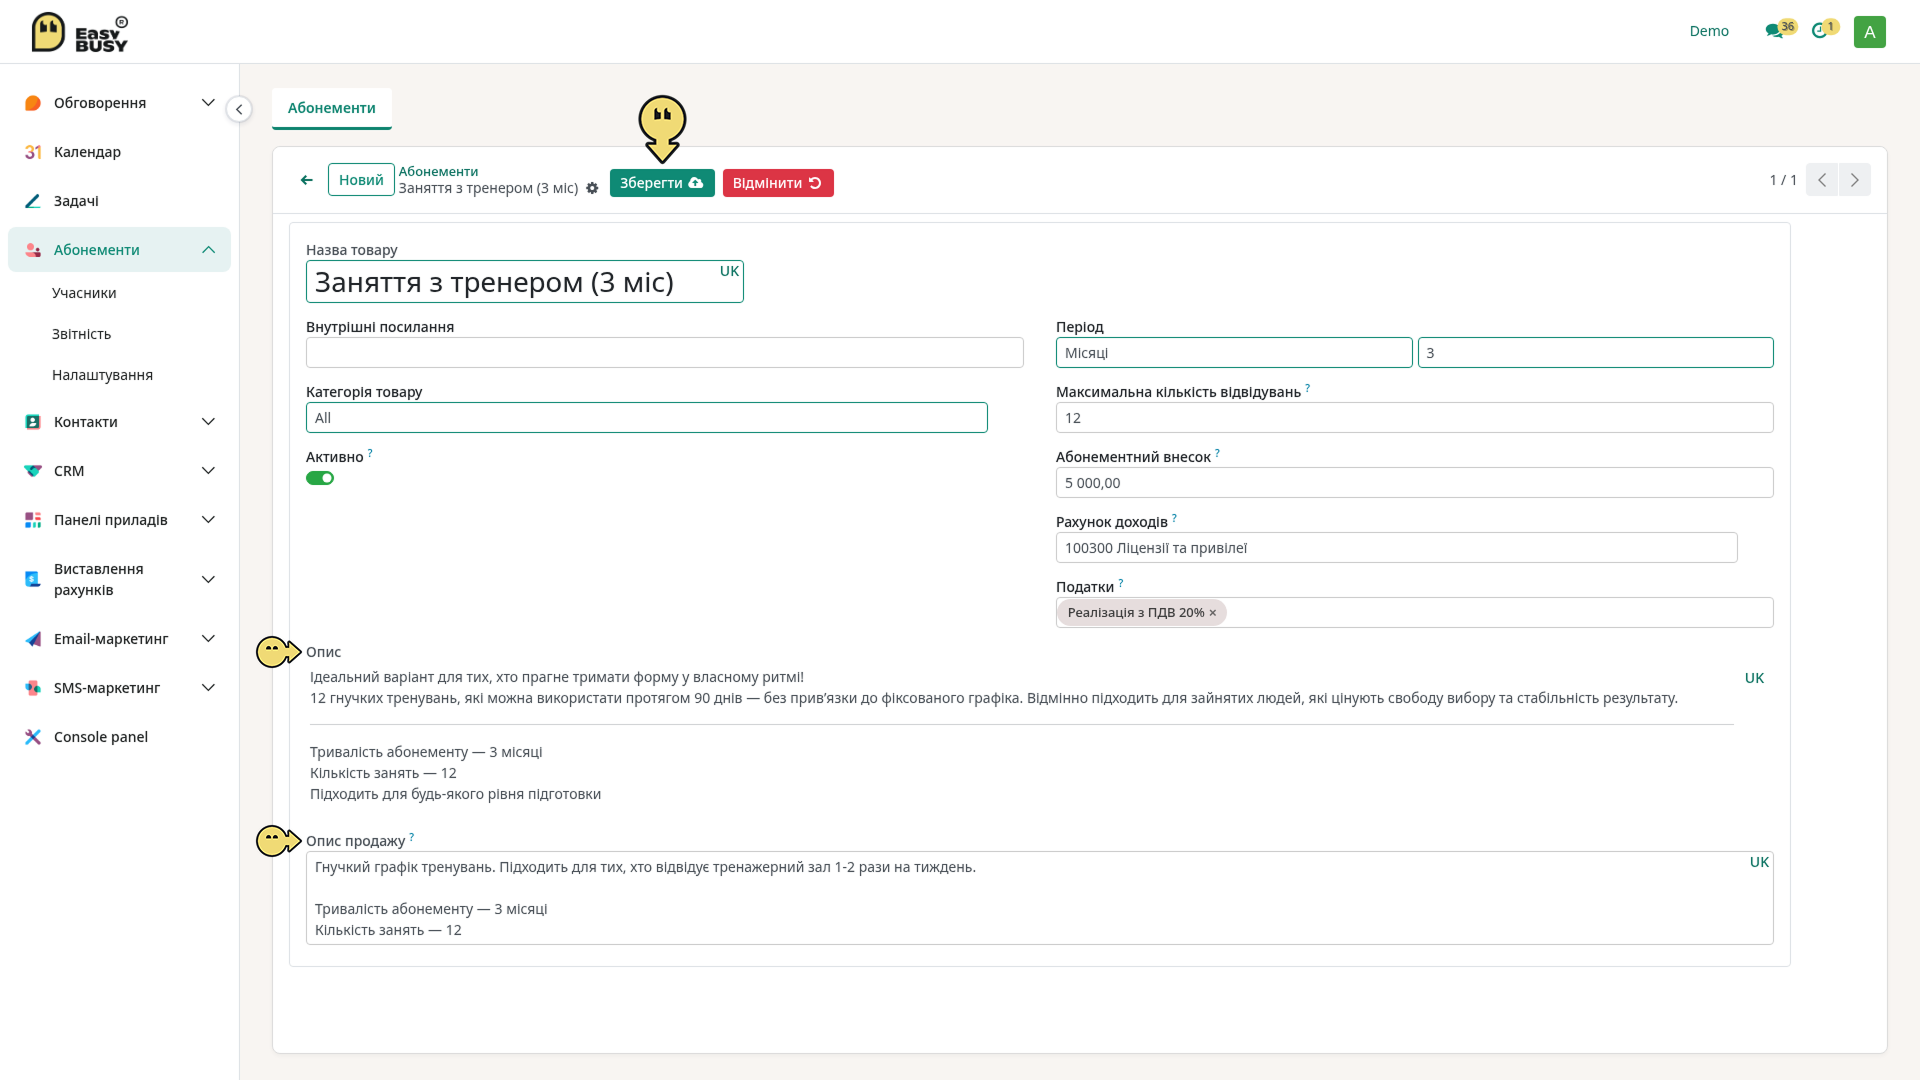
Task: Expand the Контакти menu chevron
Action: pyautogui.click(x=208, y=422)
